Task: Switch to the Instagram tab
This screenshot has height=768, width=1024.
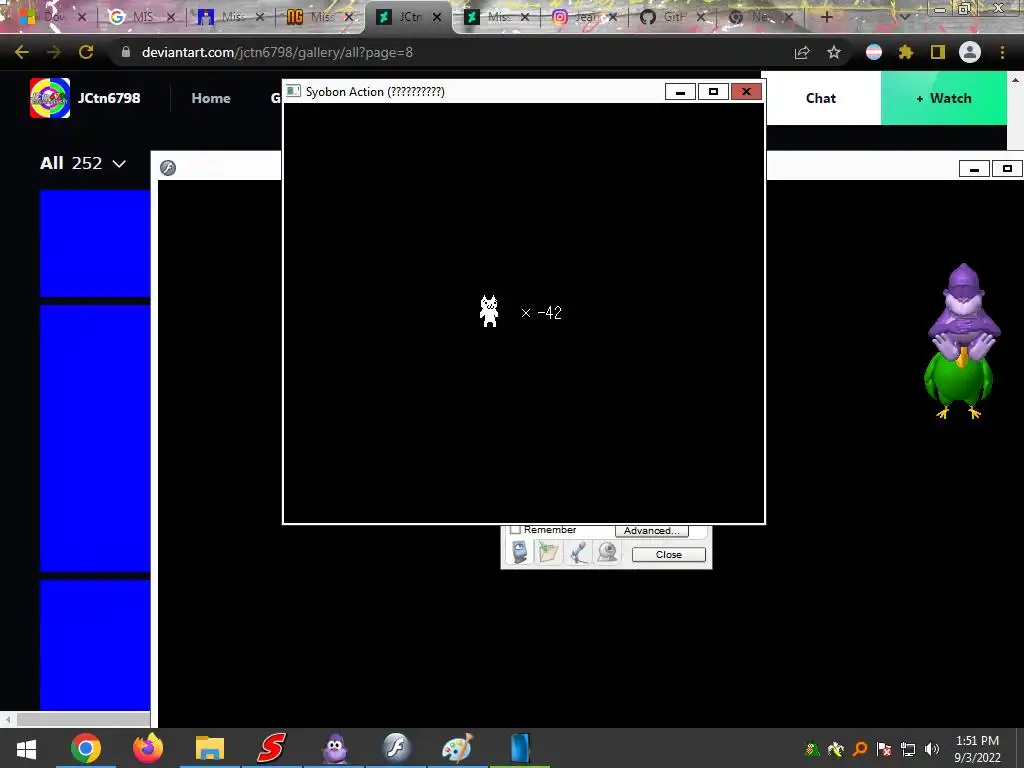Action: pyautogui.click(x=584, y=17)
